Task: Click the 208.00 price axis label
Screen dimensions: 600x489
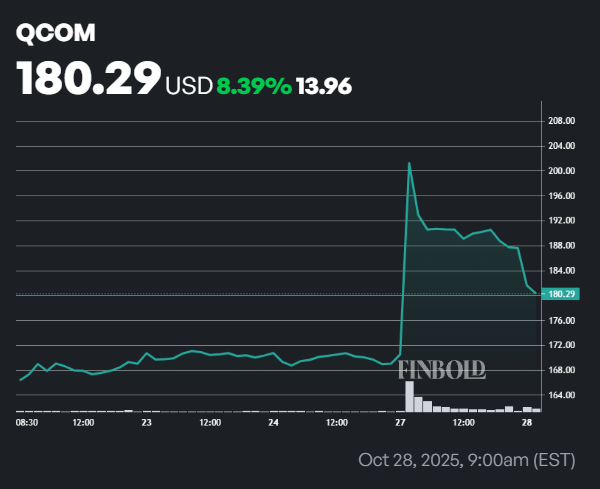Action: coord(562,121)
